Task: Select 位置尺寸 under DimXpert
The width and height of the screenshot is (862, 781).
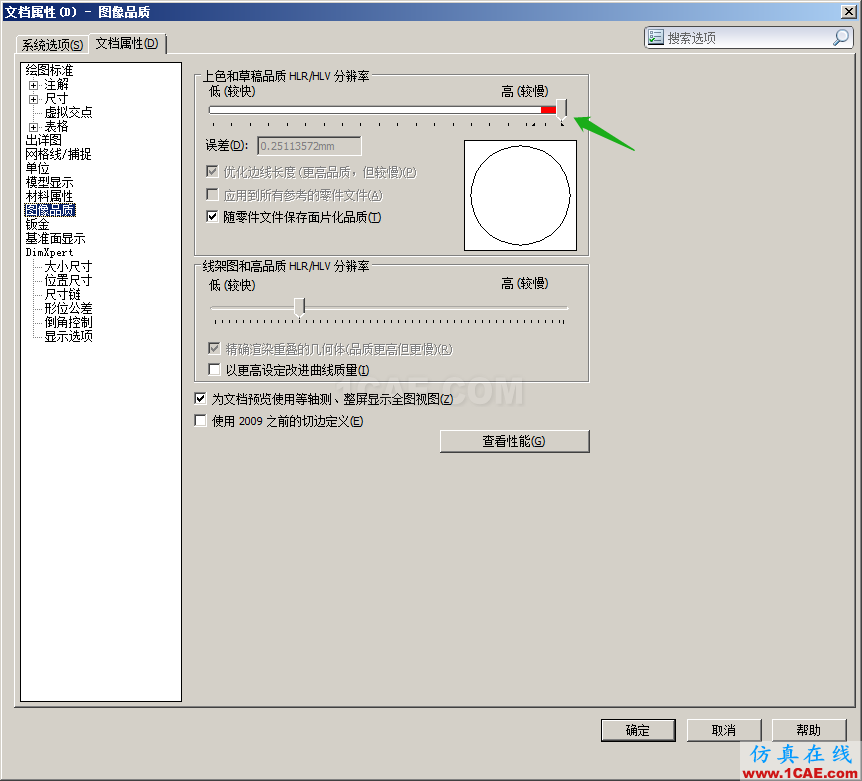Action: click(68, 281)
